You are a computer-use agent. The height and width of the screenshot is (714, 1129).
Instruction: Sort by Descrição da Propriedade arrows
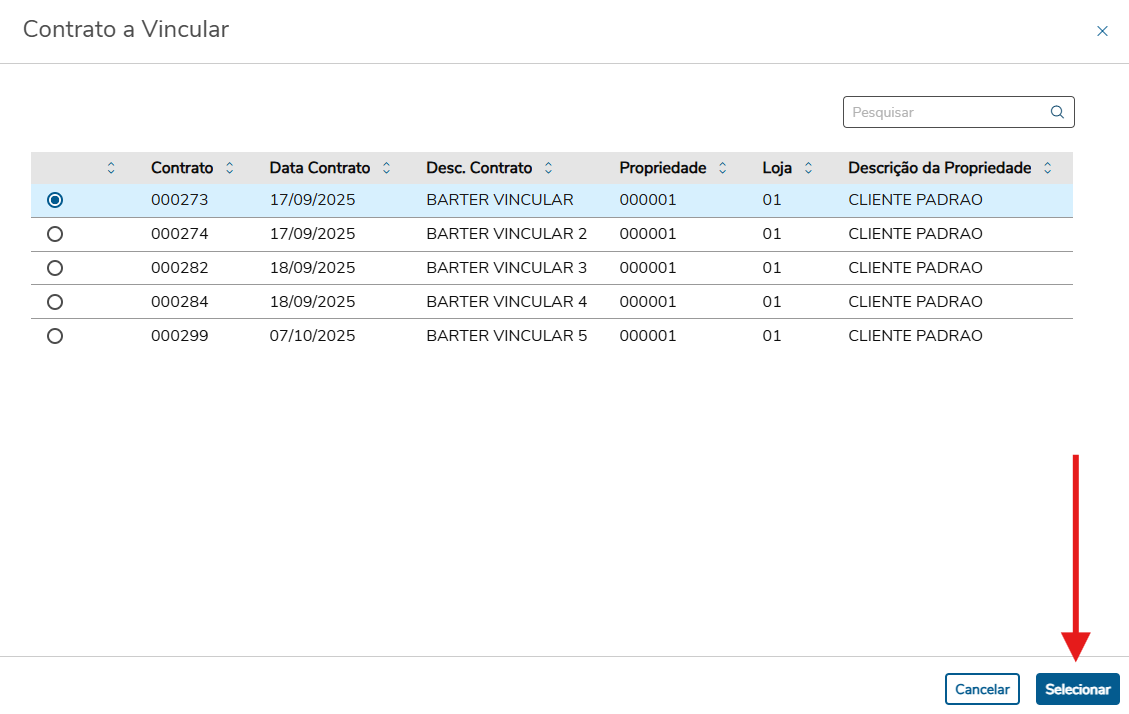pyautogui.click(x=1048, y=168)
